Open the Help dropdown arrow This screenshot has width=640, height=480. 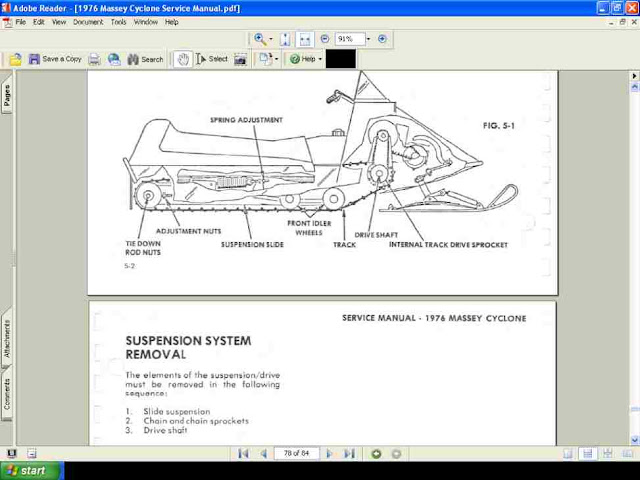[320, 60]
